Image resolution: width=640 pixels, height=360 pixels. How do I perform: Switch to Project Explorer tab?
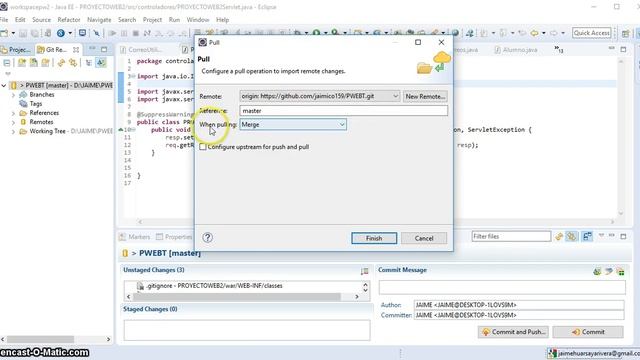[16, 50]
